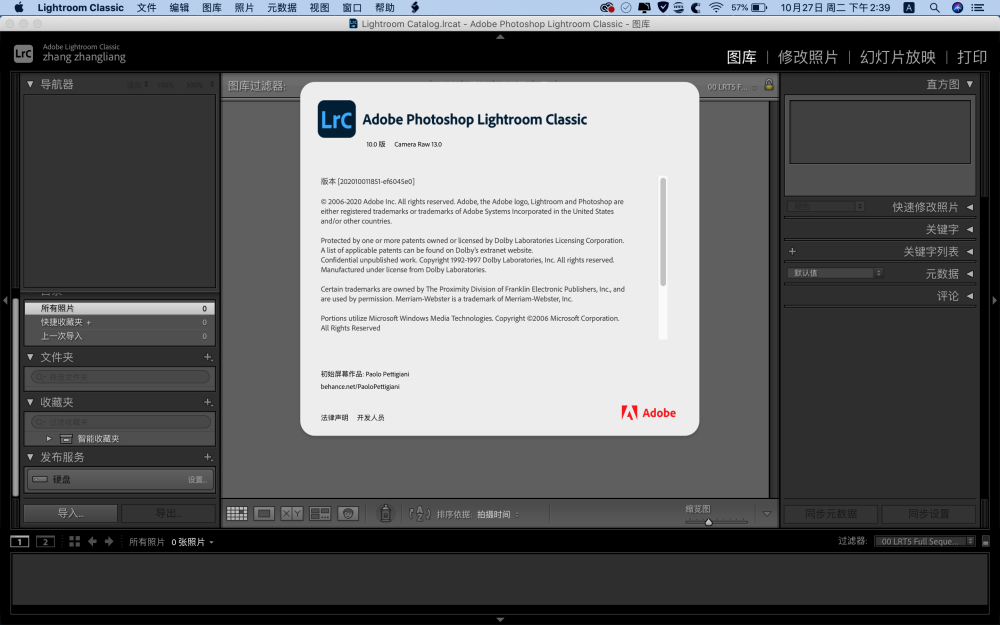This screenshot has height=625, width=1000.
Task: Toggle the library filter lock
Action: click(x=769, y=85)
